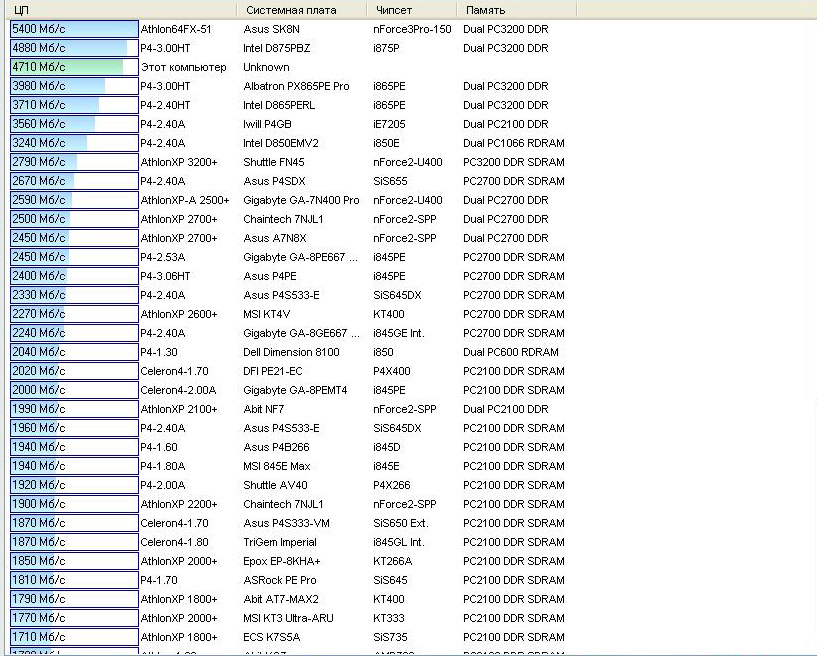Select the Shuttle AV40 board cell
The width and height of the screenshot is (817, 656).
[x=275, y=485]
